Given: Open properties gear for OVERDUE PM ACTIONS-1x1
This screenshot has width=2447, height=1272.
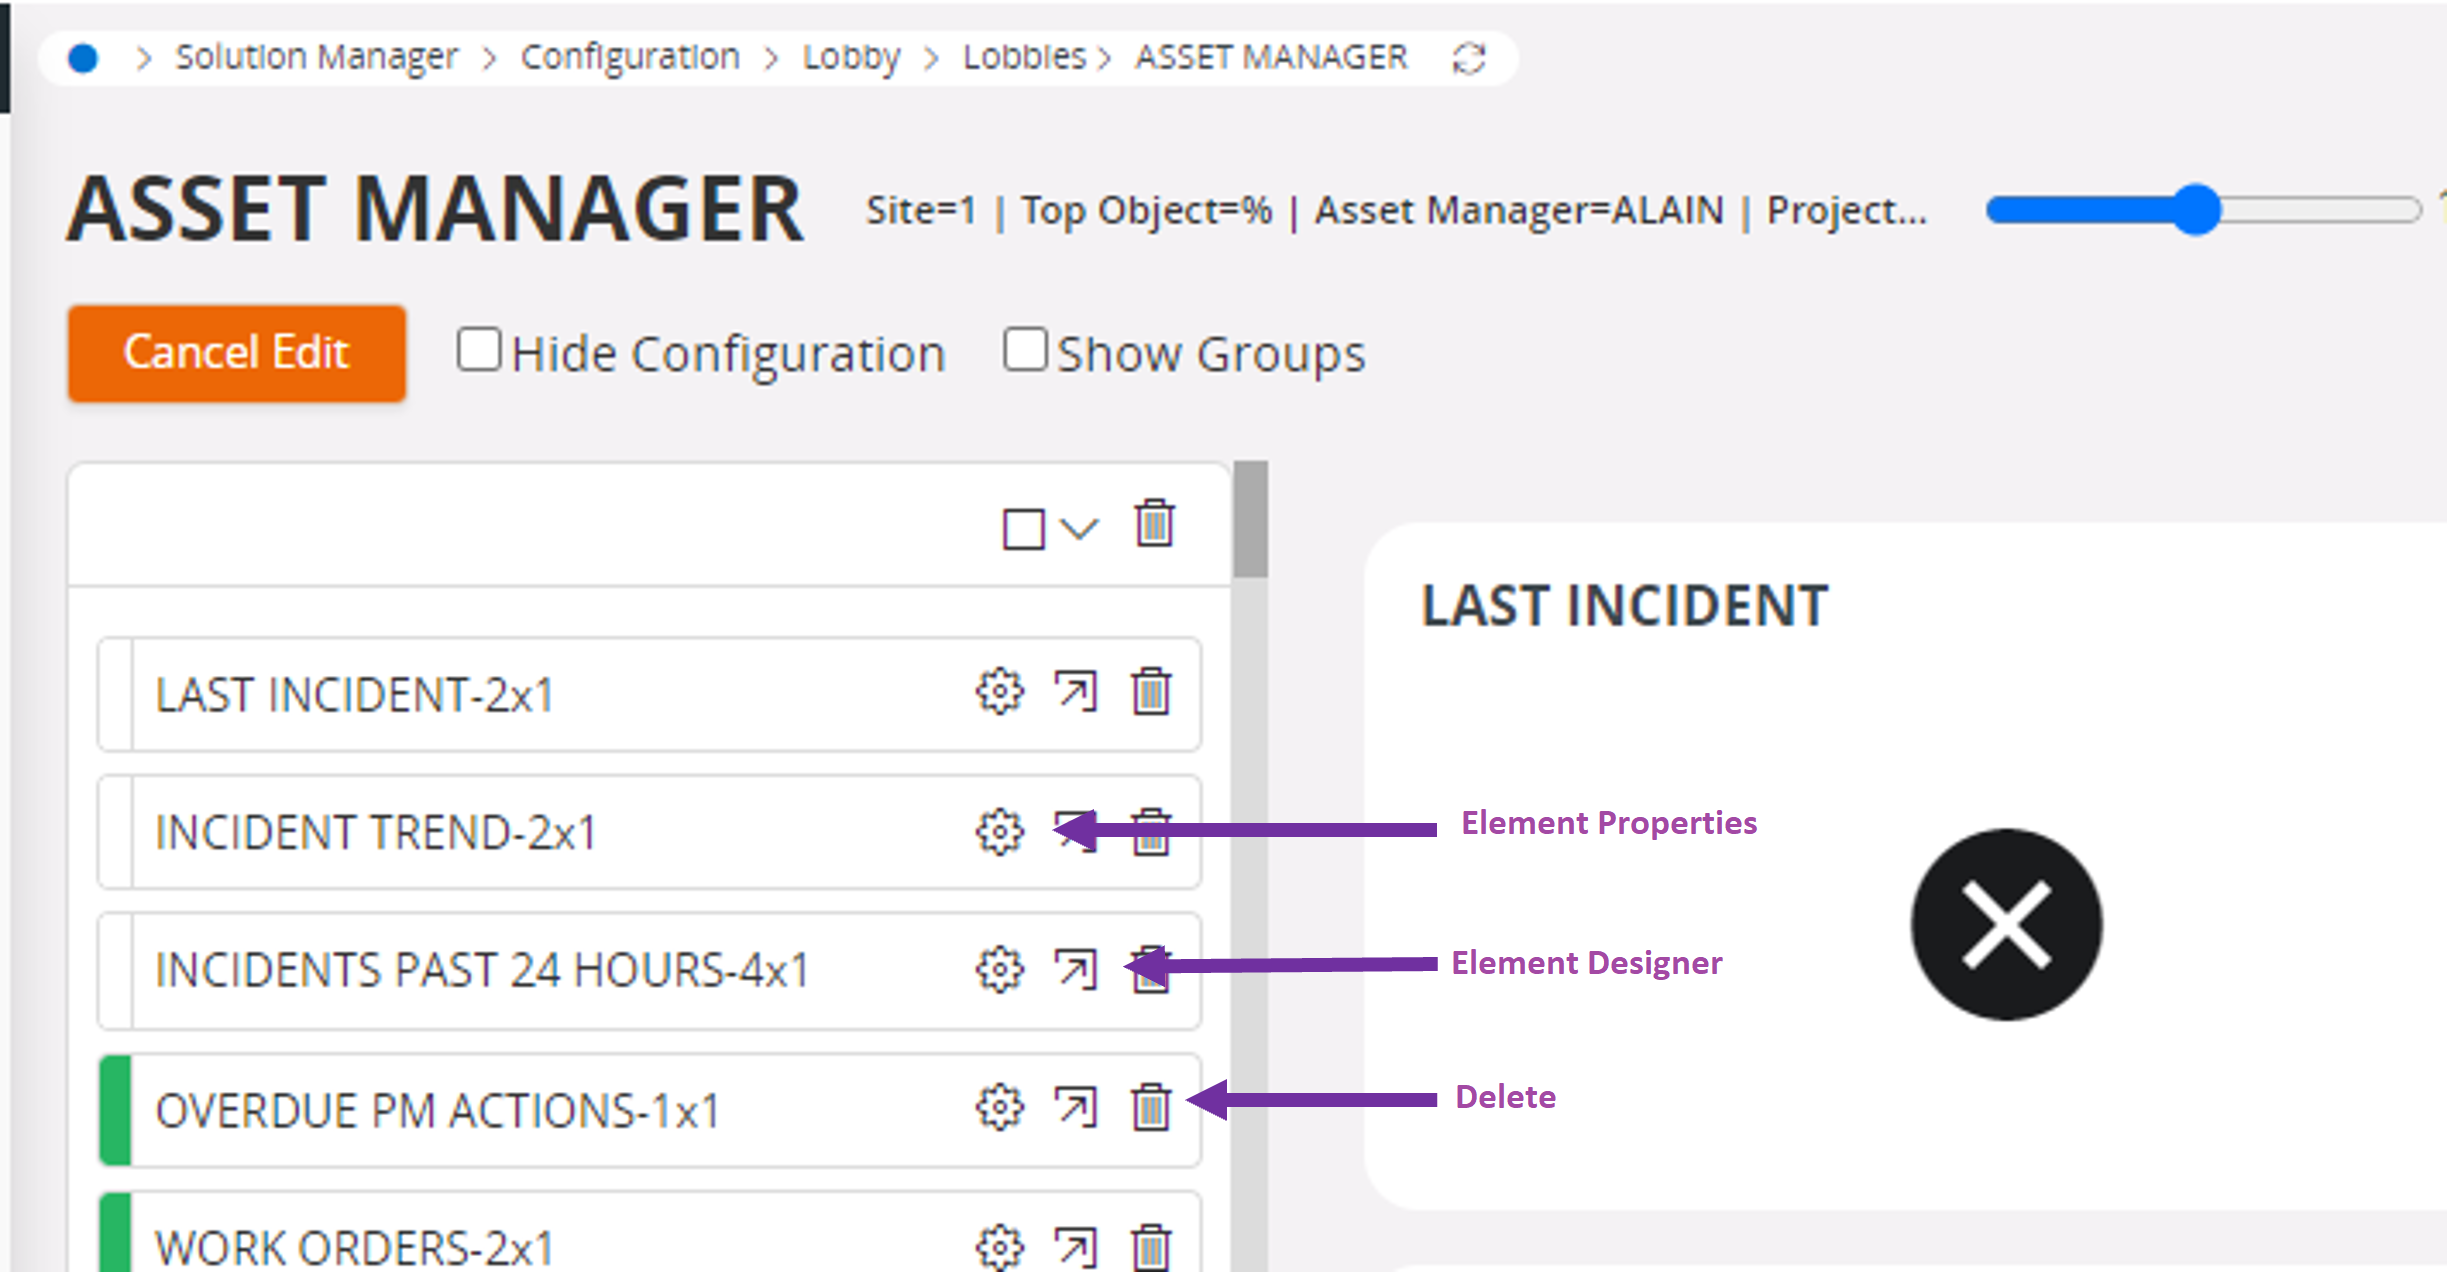Looking at the screenshot, I should coord(999,1107).
